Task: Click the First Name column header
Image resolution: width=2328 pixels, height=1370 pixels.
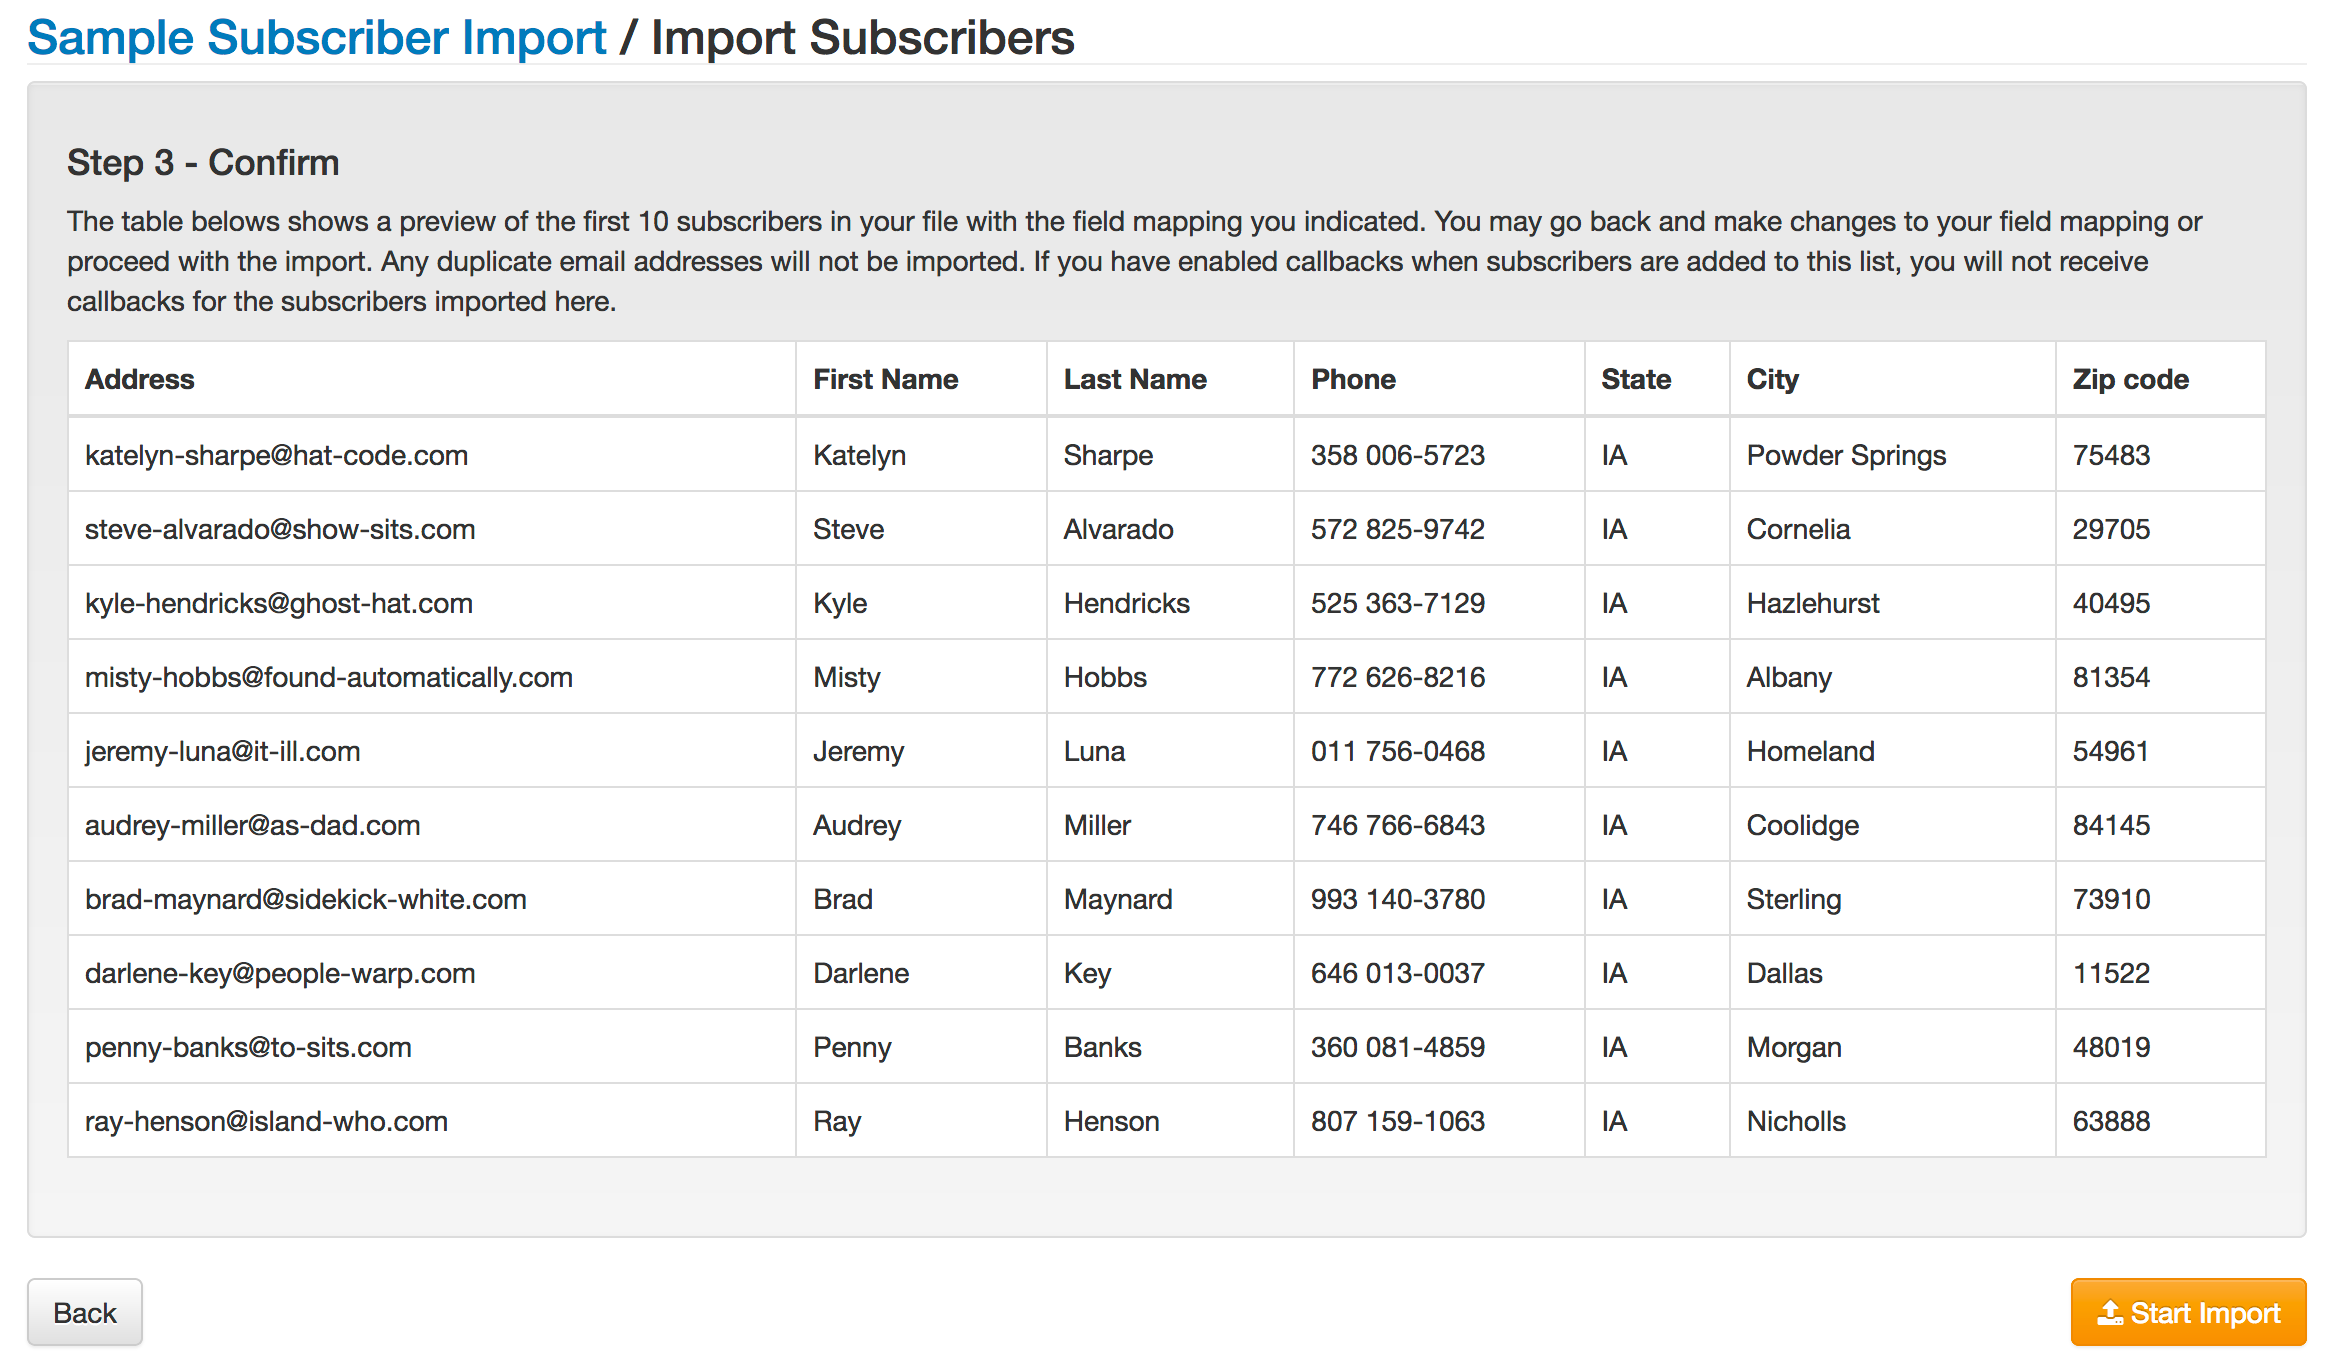Action: tap(885, 380)
